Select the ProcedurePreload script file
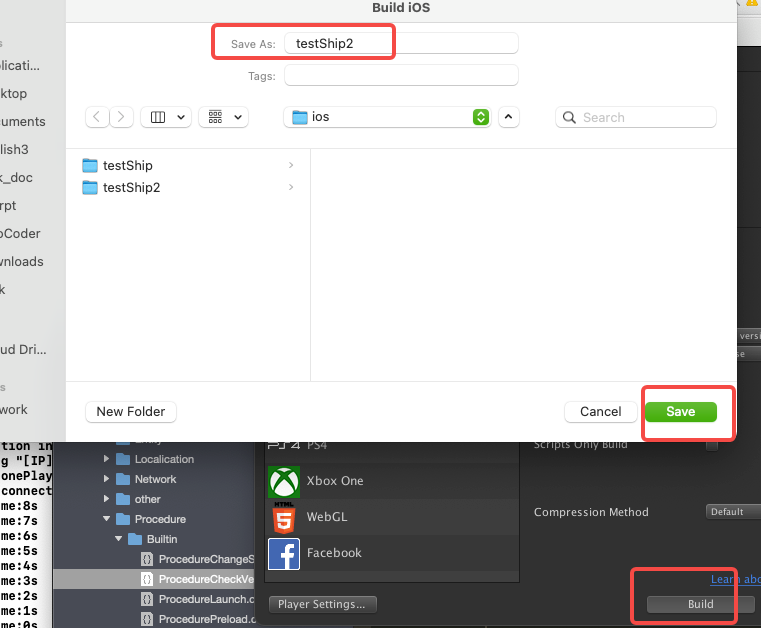 tap(198, 619)
